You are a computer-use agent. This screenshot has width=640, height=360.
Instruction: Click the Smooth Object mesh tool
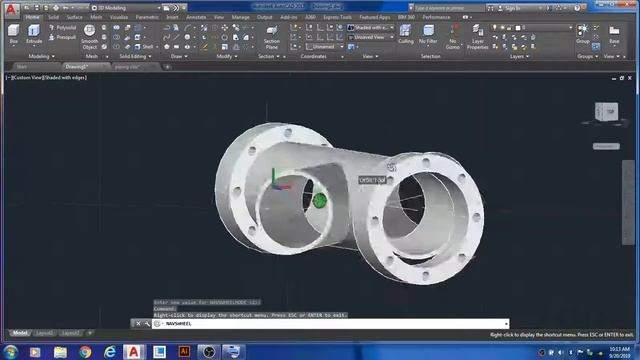(x=89, y=37)
